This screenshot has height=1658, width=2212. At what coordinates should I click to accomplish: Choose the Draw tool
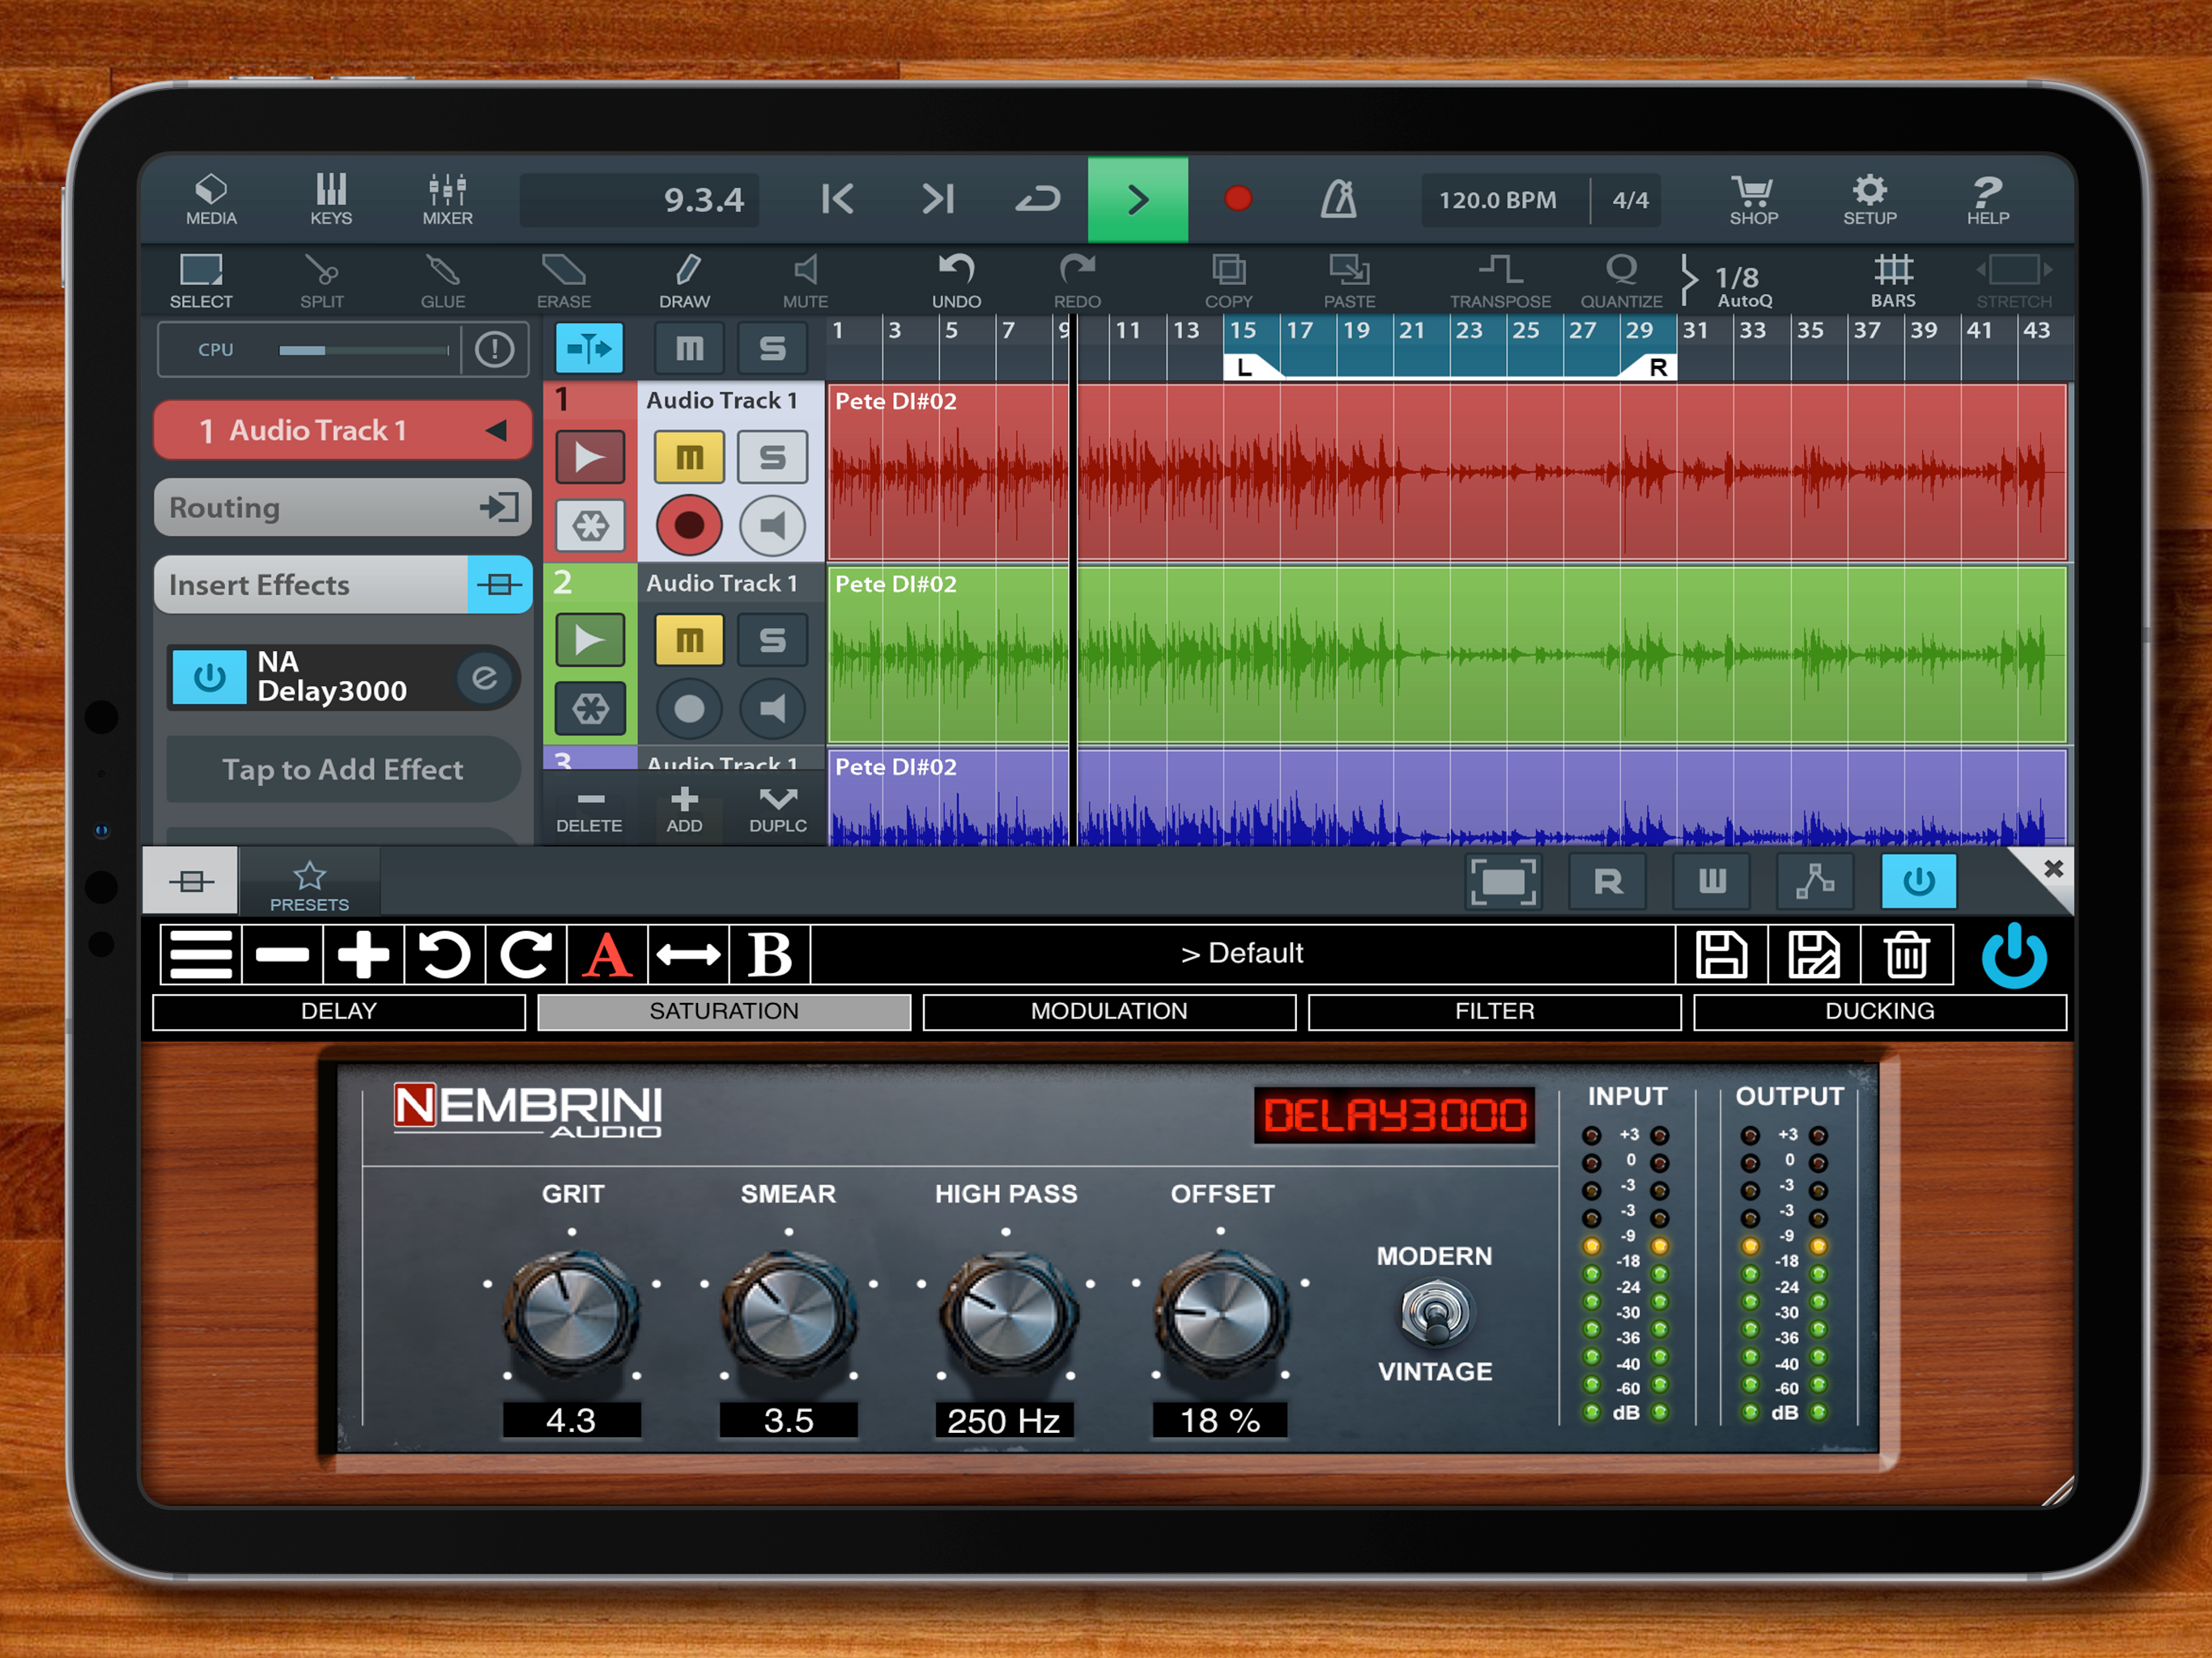point(685,281)
